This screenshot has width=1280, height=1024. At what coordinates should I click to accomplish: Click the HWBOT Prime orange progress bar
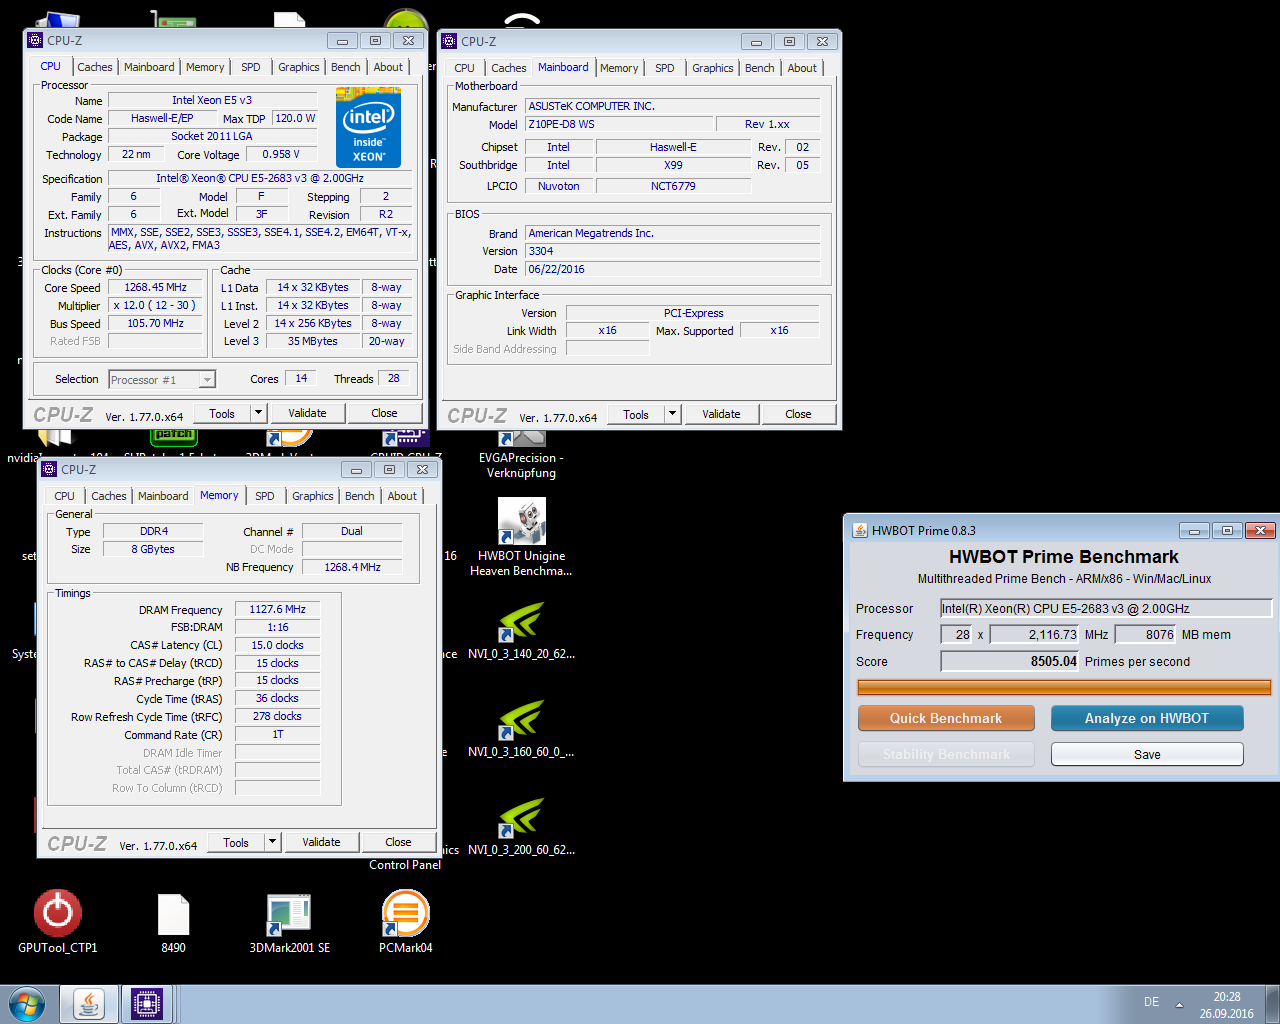[1064, 687]
